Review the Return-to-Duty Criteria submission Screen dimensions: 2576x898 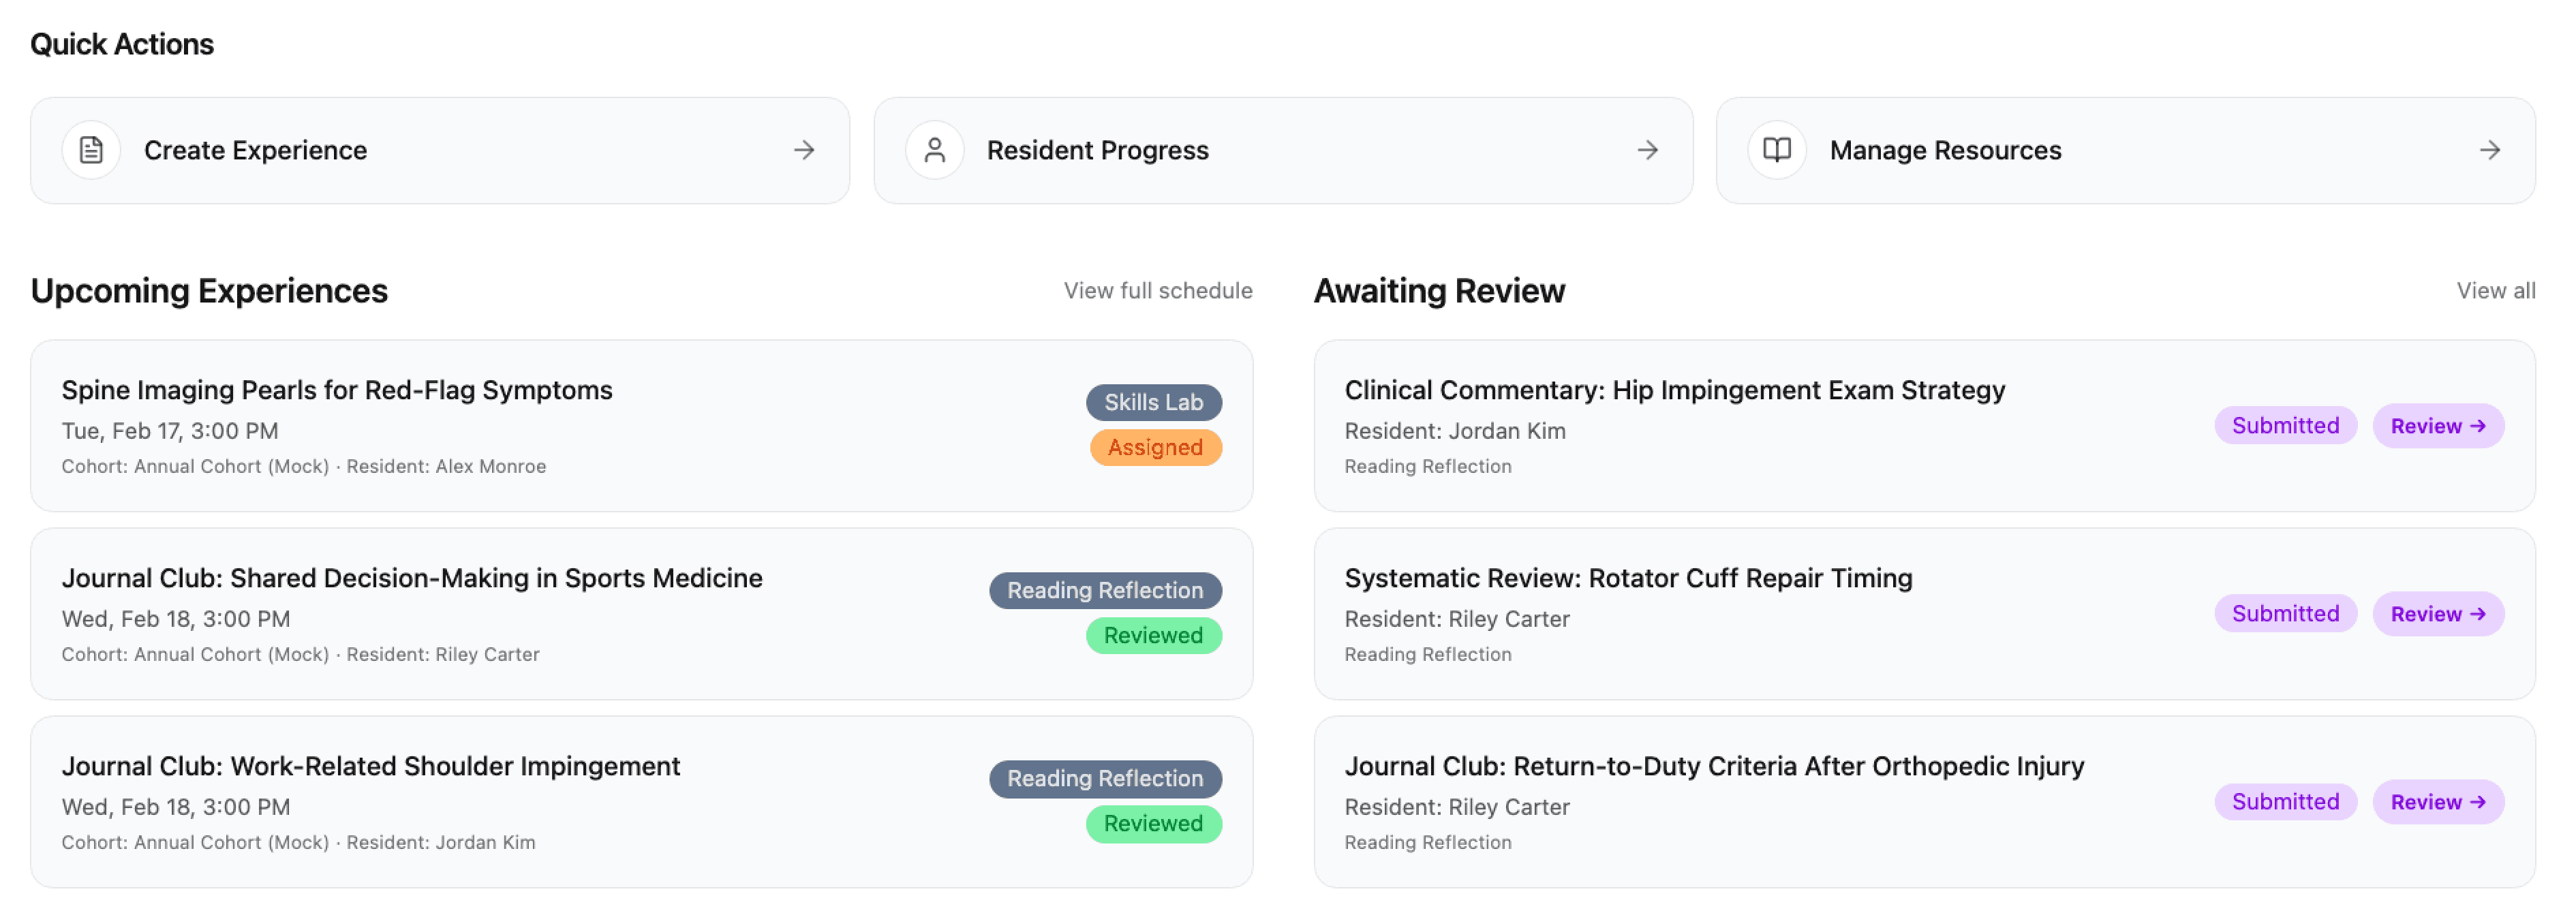click(x=2437, y=802)
